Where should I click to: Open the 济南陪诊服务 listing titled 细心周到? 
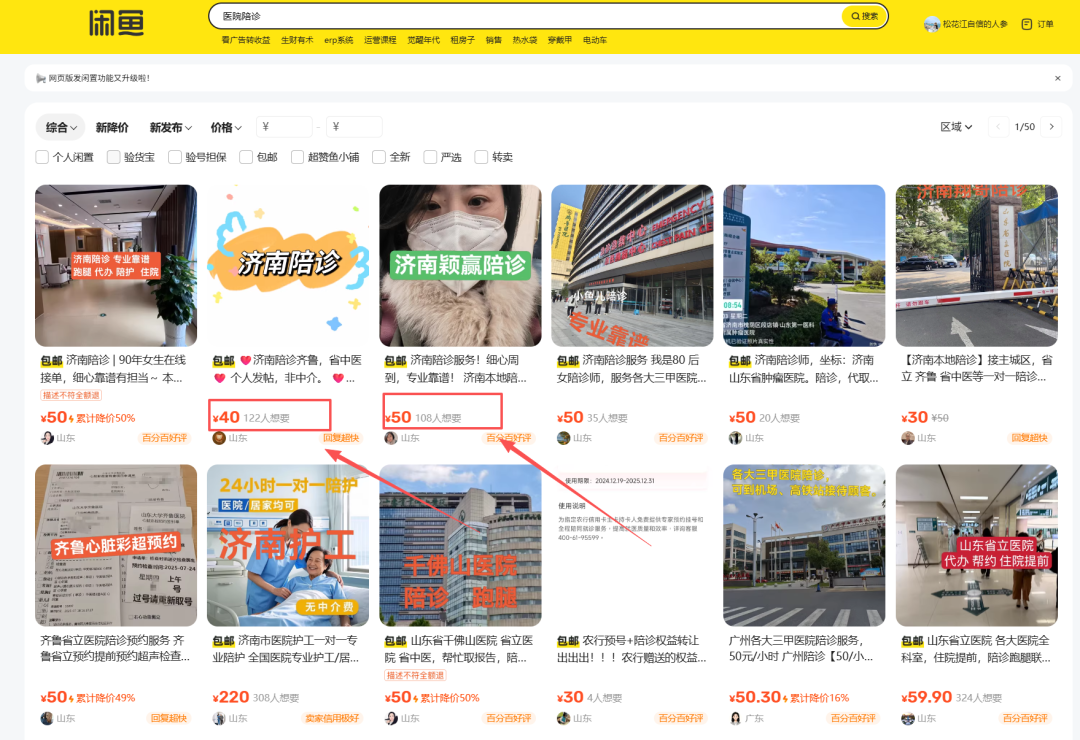[x=459, y=265]
